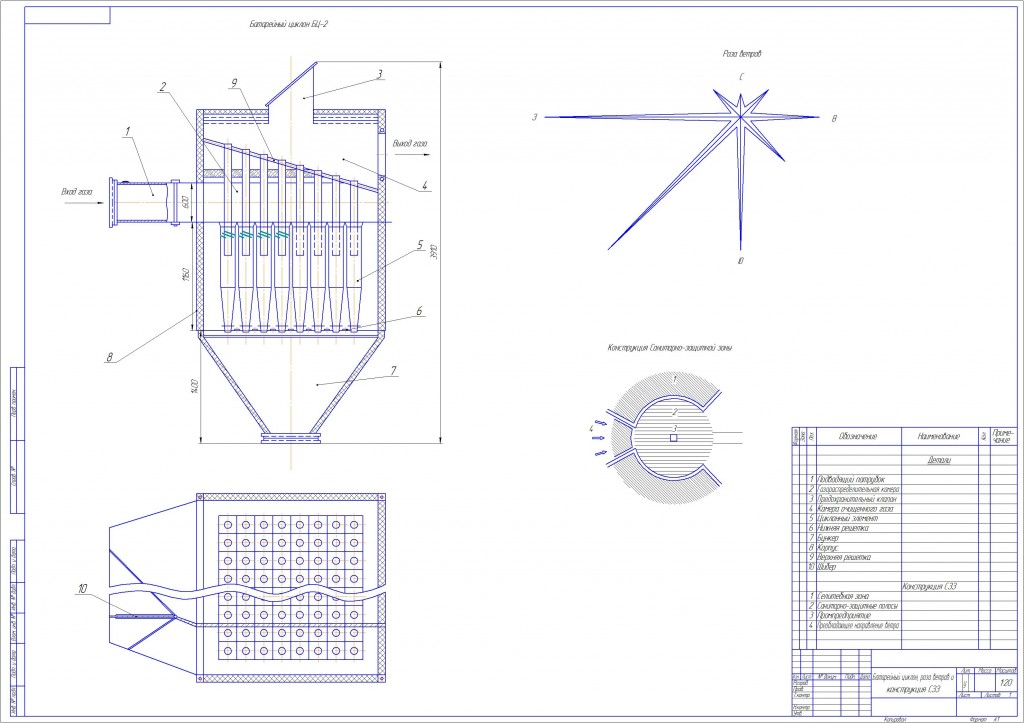1024x723 pixels.
Task: Click the '1400' bunker height dimension
Action: click(194, 386)
